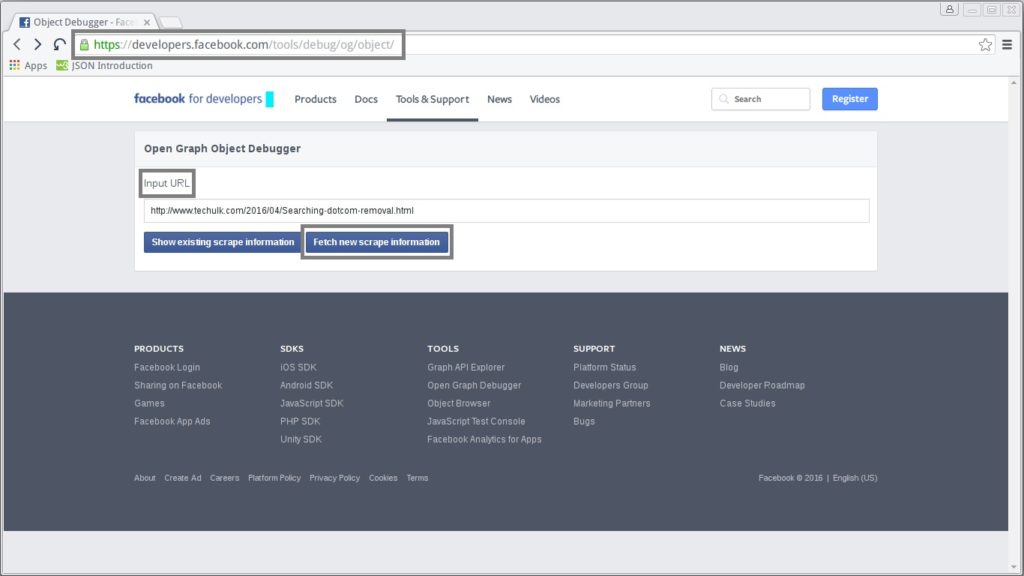The image size is (1024, 576).
Task: Open Graph API Explorer footer link
Action: 466,367
